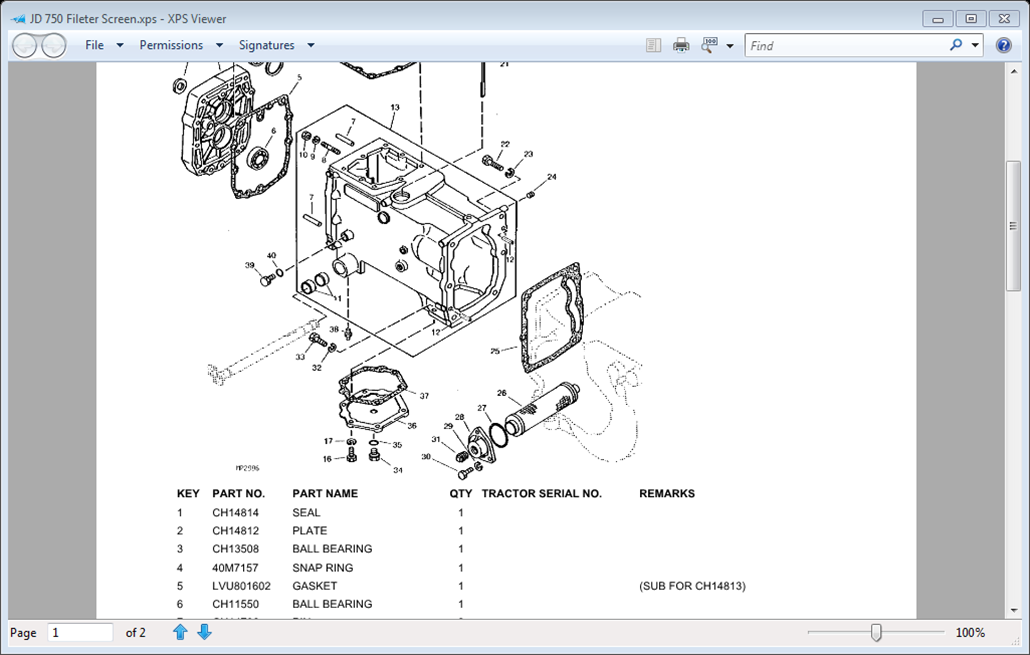Image resolution: width=1030 pixels, height=655 pixels.
Task: Click the REMARKS column header
Action: coord(667,493)
